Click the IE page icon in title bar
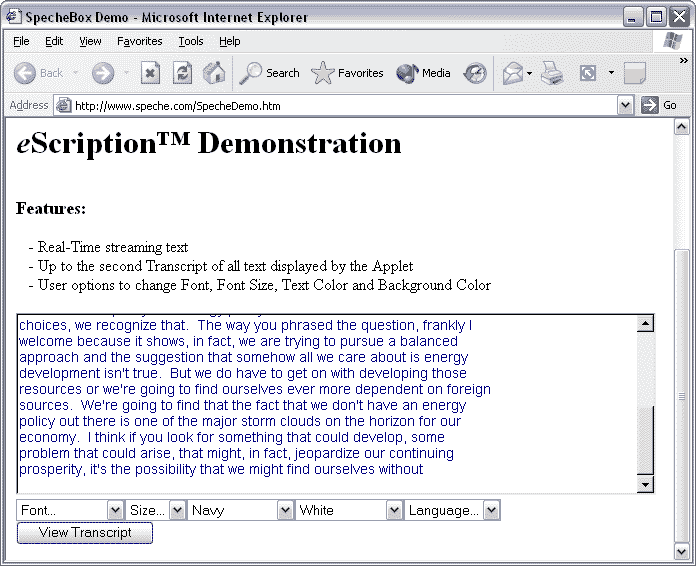 click(13, 17)
